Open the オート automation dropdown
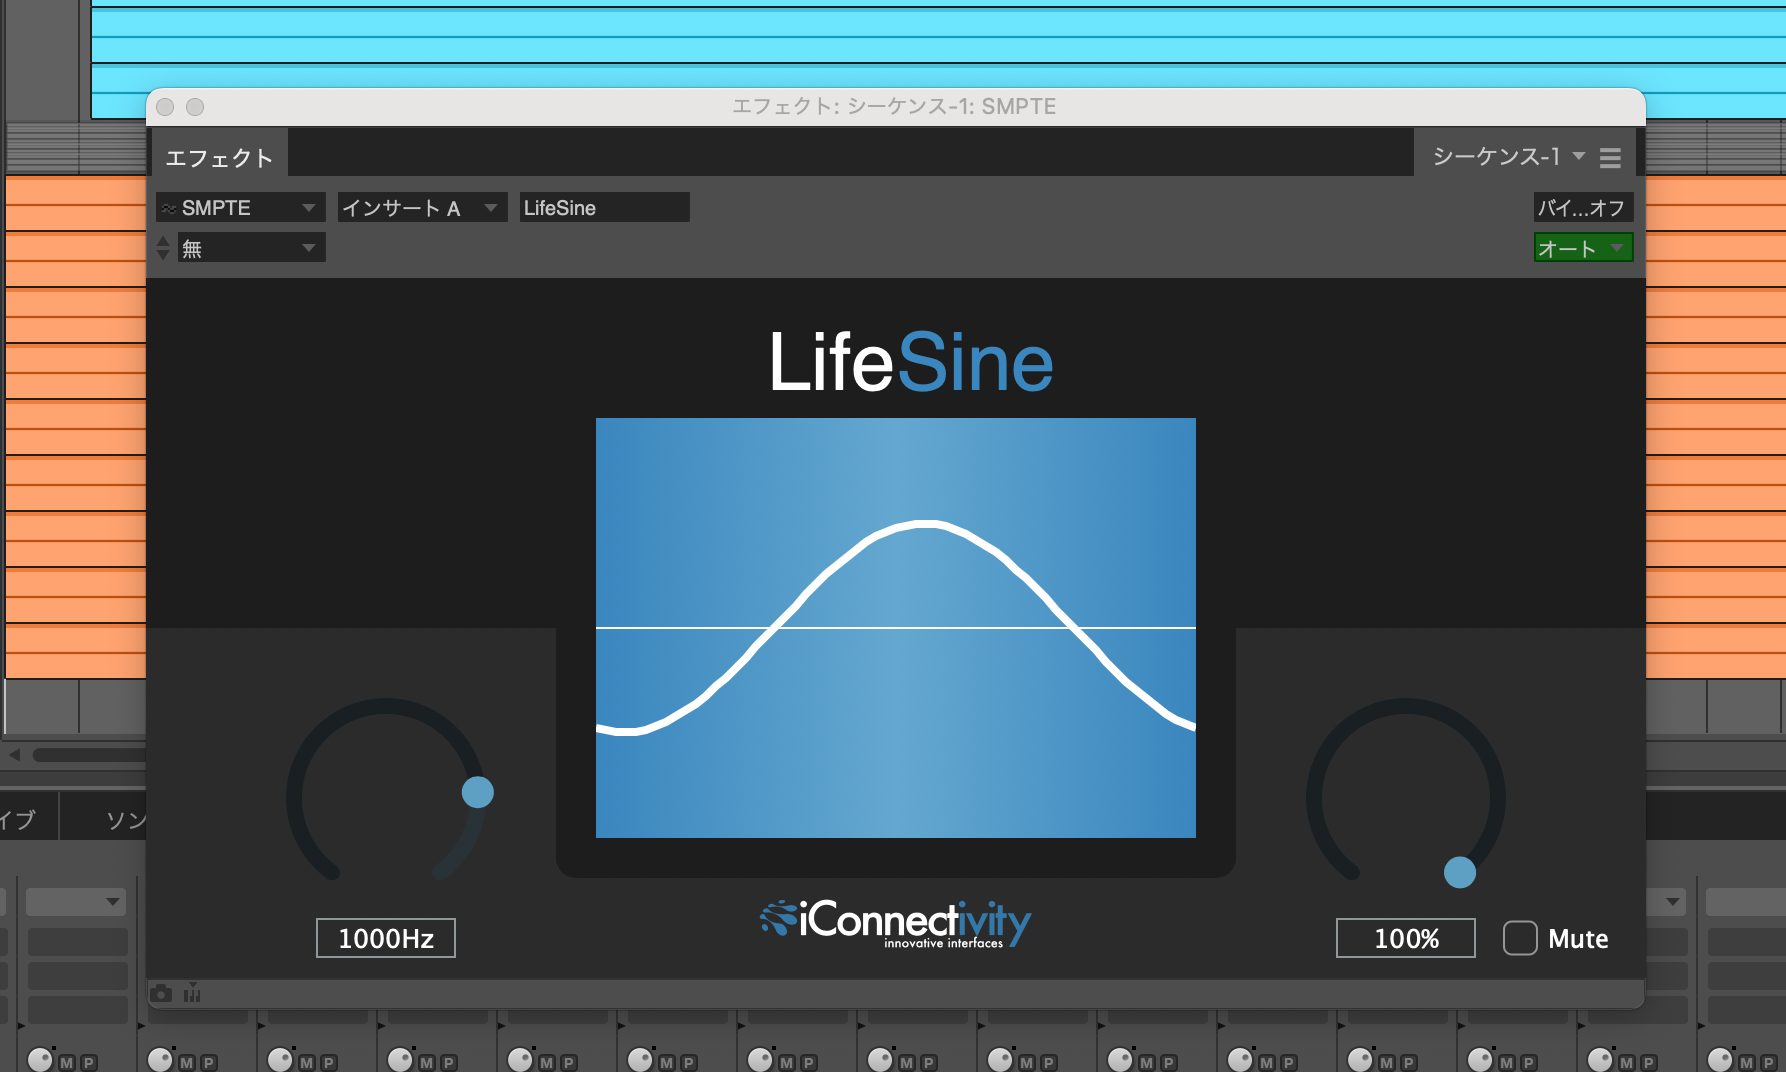This screenshot has height=1072, width=1786. 1583,247
